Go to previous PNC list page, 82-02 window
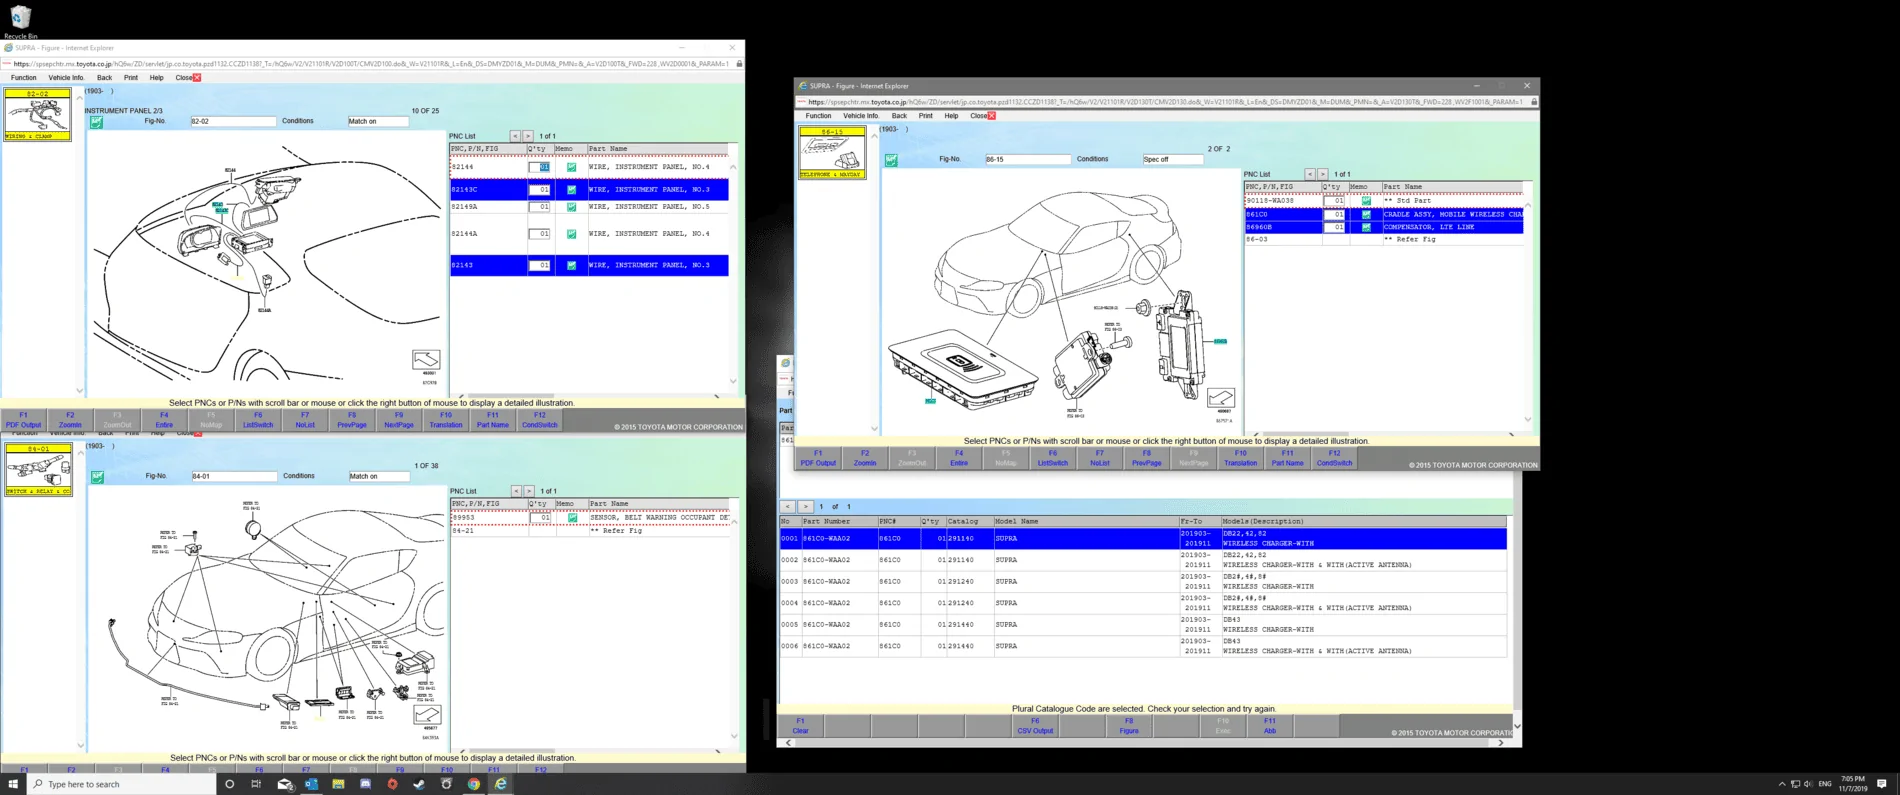This screenshot has height=795, width=1900. tap(515, 136)
